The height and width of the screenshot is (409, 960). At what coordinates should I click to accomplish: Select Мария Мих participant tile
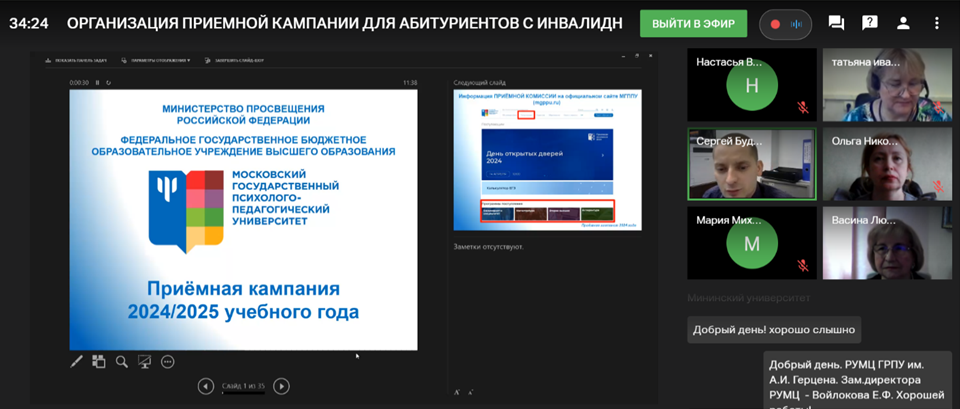pos(752,243)
